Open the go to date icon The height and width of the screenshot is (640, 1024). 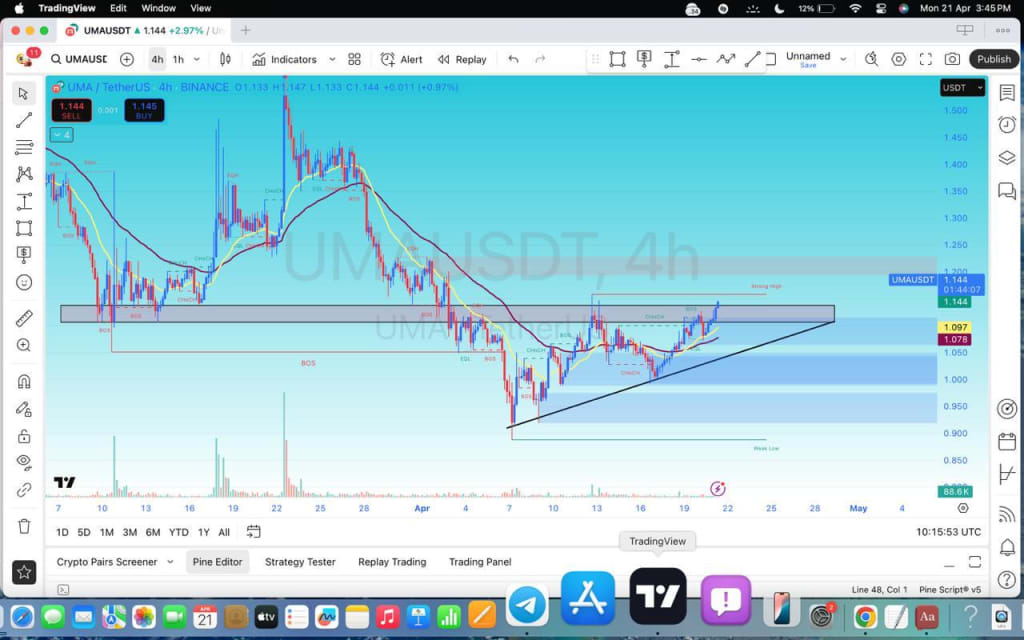tap(253, 532)
